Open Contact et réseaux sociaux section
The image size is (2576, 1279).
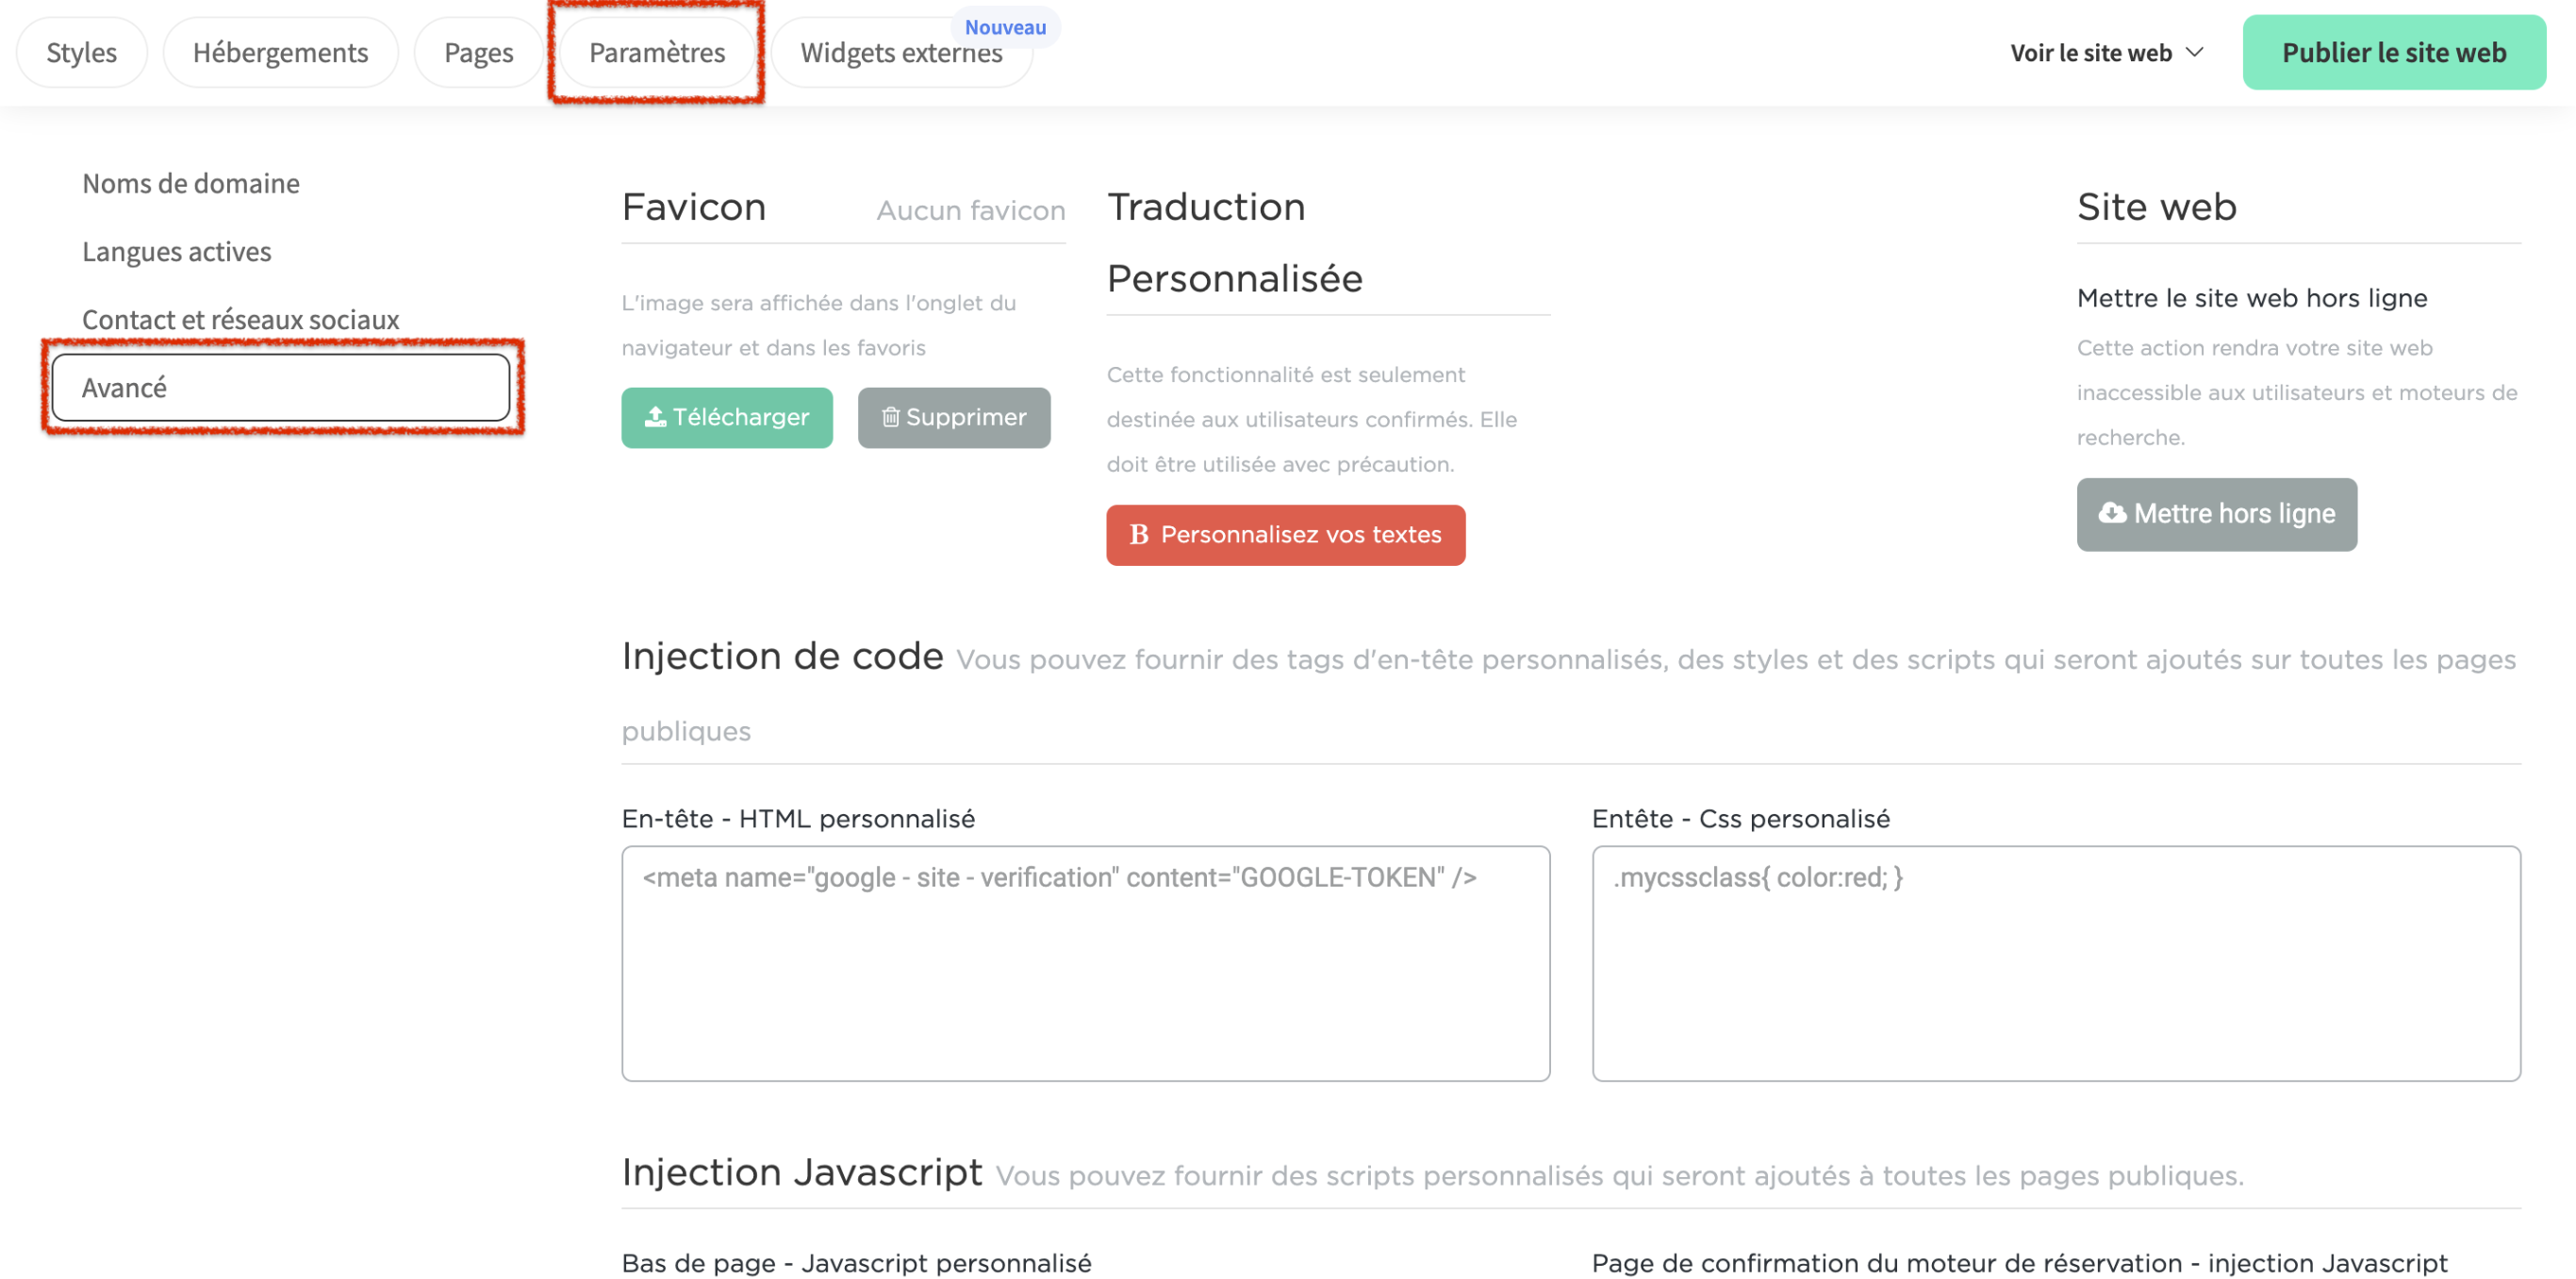coord(240,319)
